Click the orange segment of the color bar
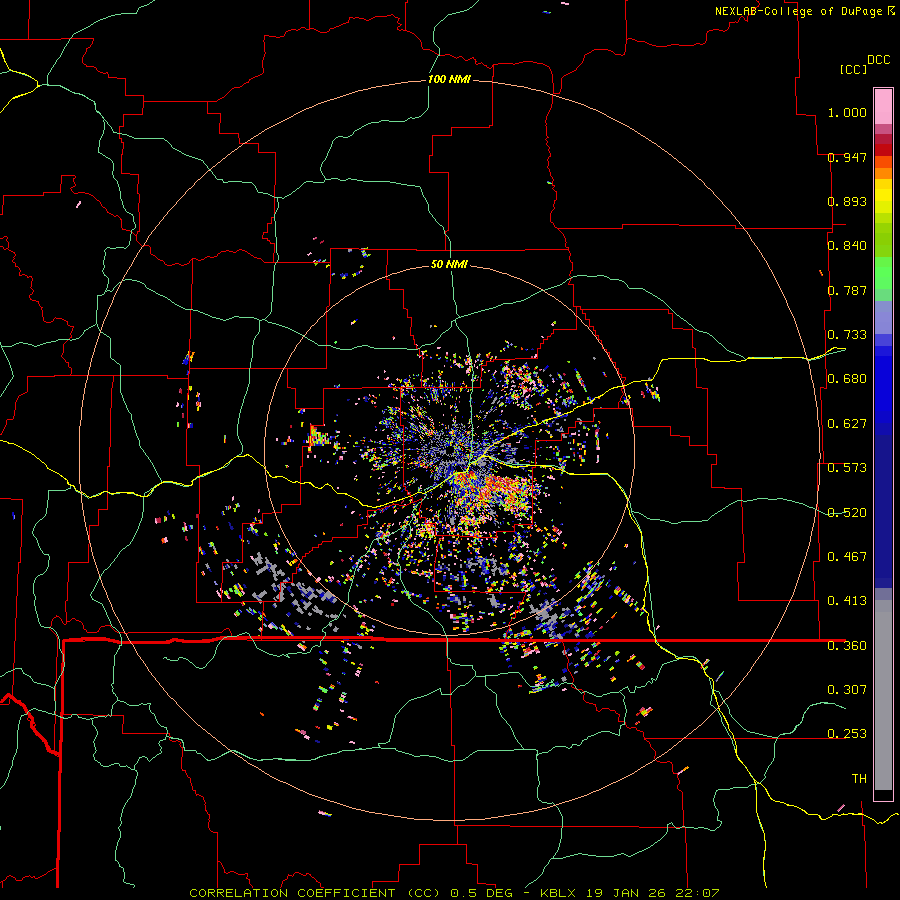Image resolution: width=900 pixels, height=900 pixels. (x=883, y=173)
